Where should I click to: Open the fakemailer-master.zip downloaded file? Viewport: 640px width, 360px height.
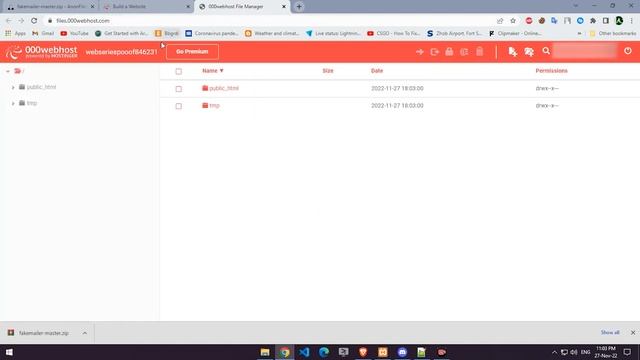(44, 333)
